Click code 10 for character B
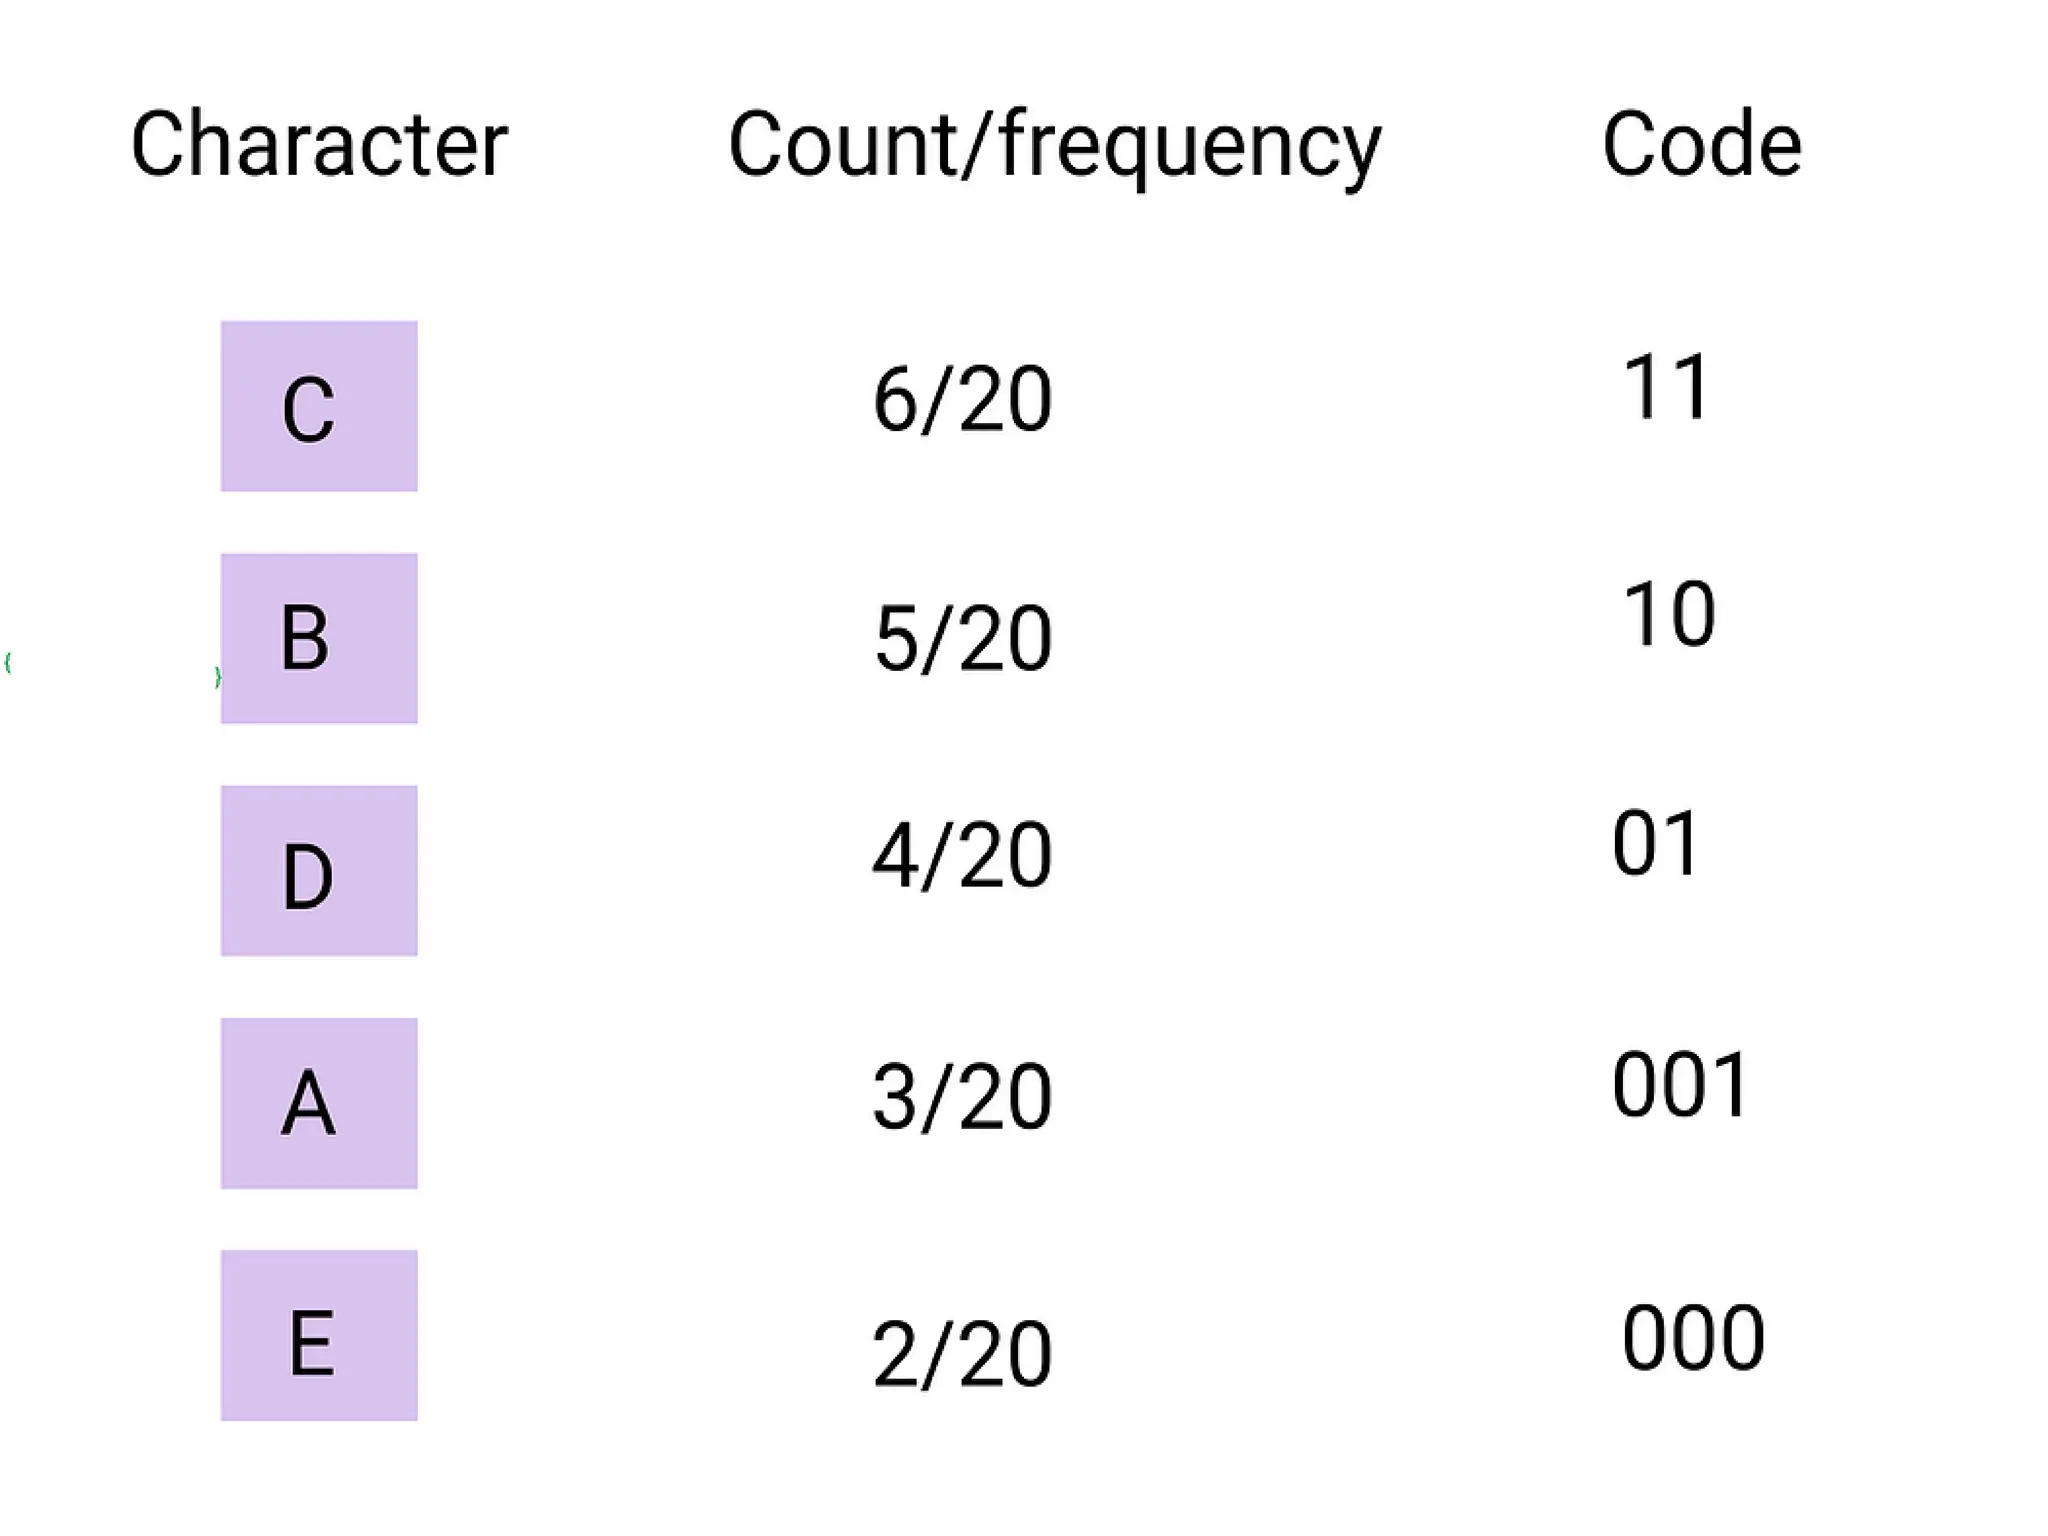 pyautogui.click(x=1668, y=614)
